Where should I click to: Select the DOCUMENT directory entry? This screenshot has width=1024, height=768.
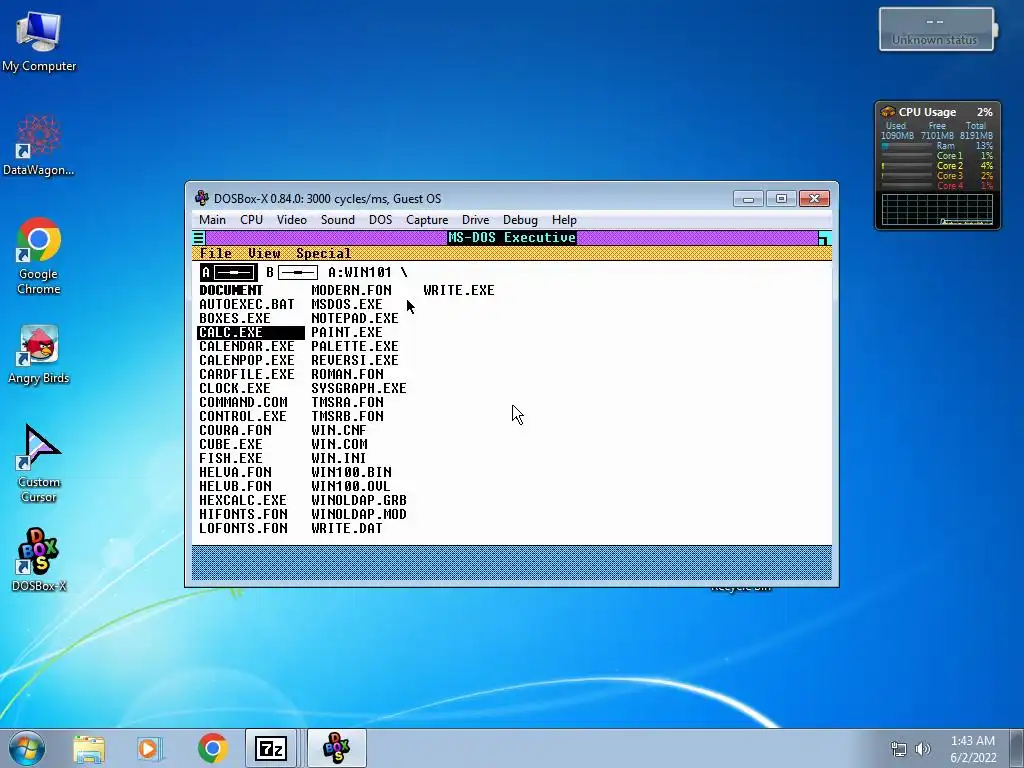(231, 290)
